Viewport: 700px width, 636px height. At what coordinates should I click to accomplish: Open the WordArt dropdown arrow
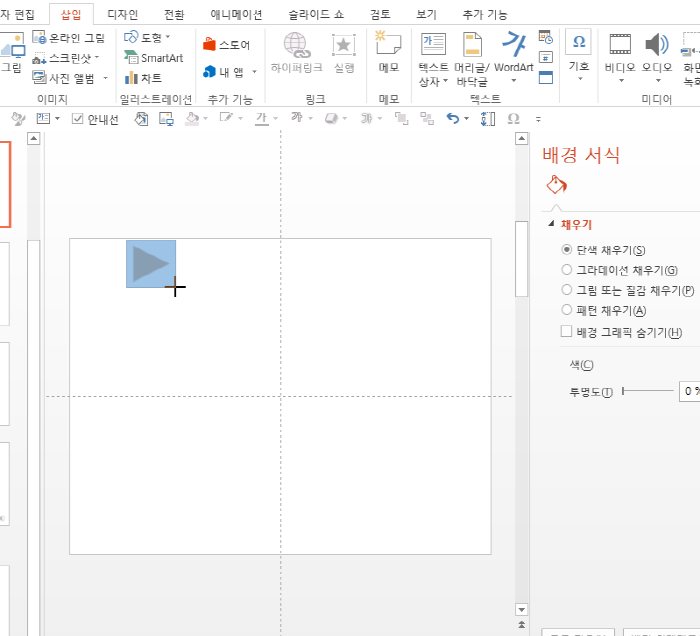(513, 81)
